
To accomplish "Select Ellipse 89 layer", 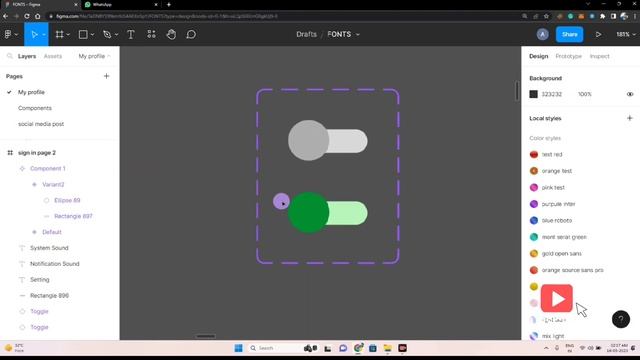I will tap(67, 200).
